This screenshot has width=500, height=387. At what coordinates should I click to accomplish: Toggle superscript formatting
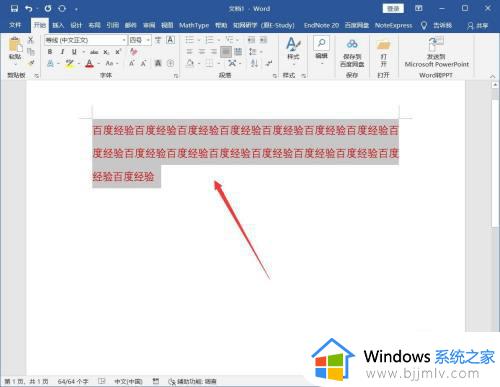point(118,52)
